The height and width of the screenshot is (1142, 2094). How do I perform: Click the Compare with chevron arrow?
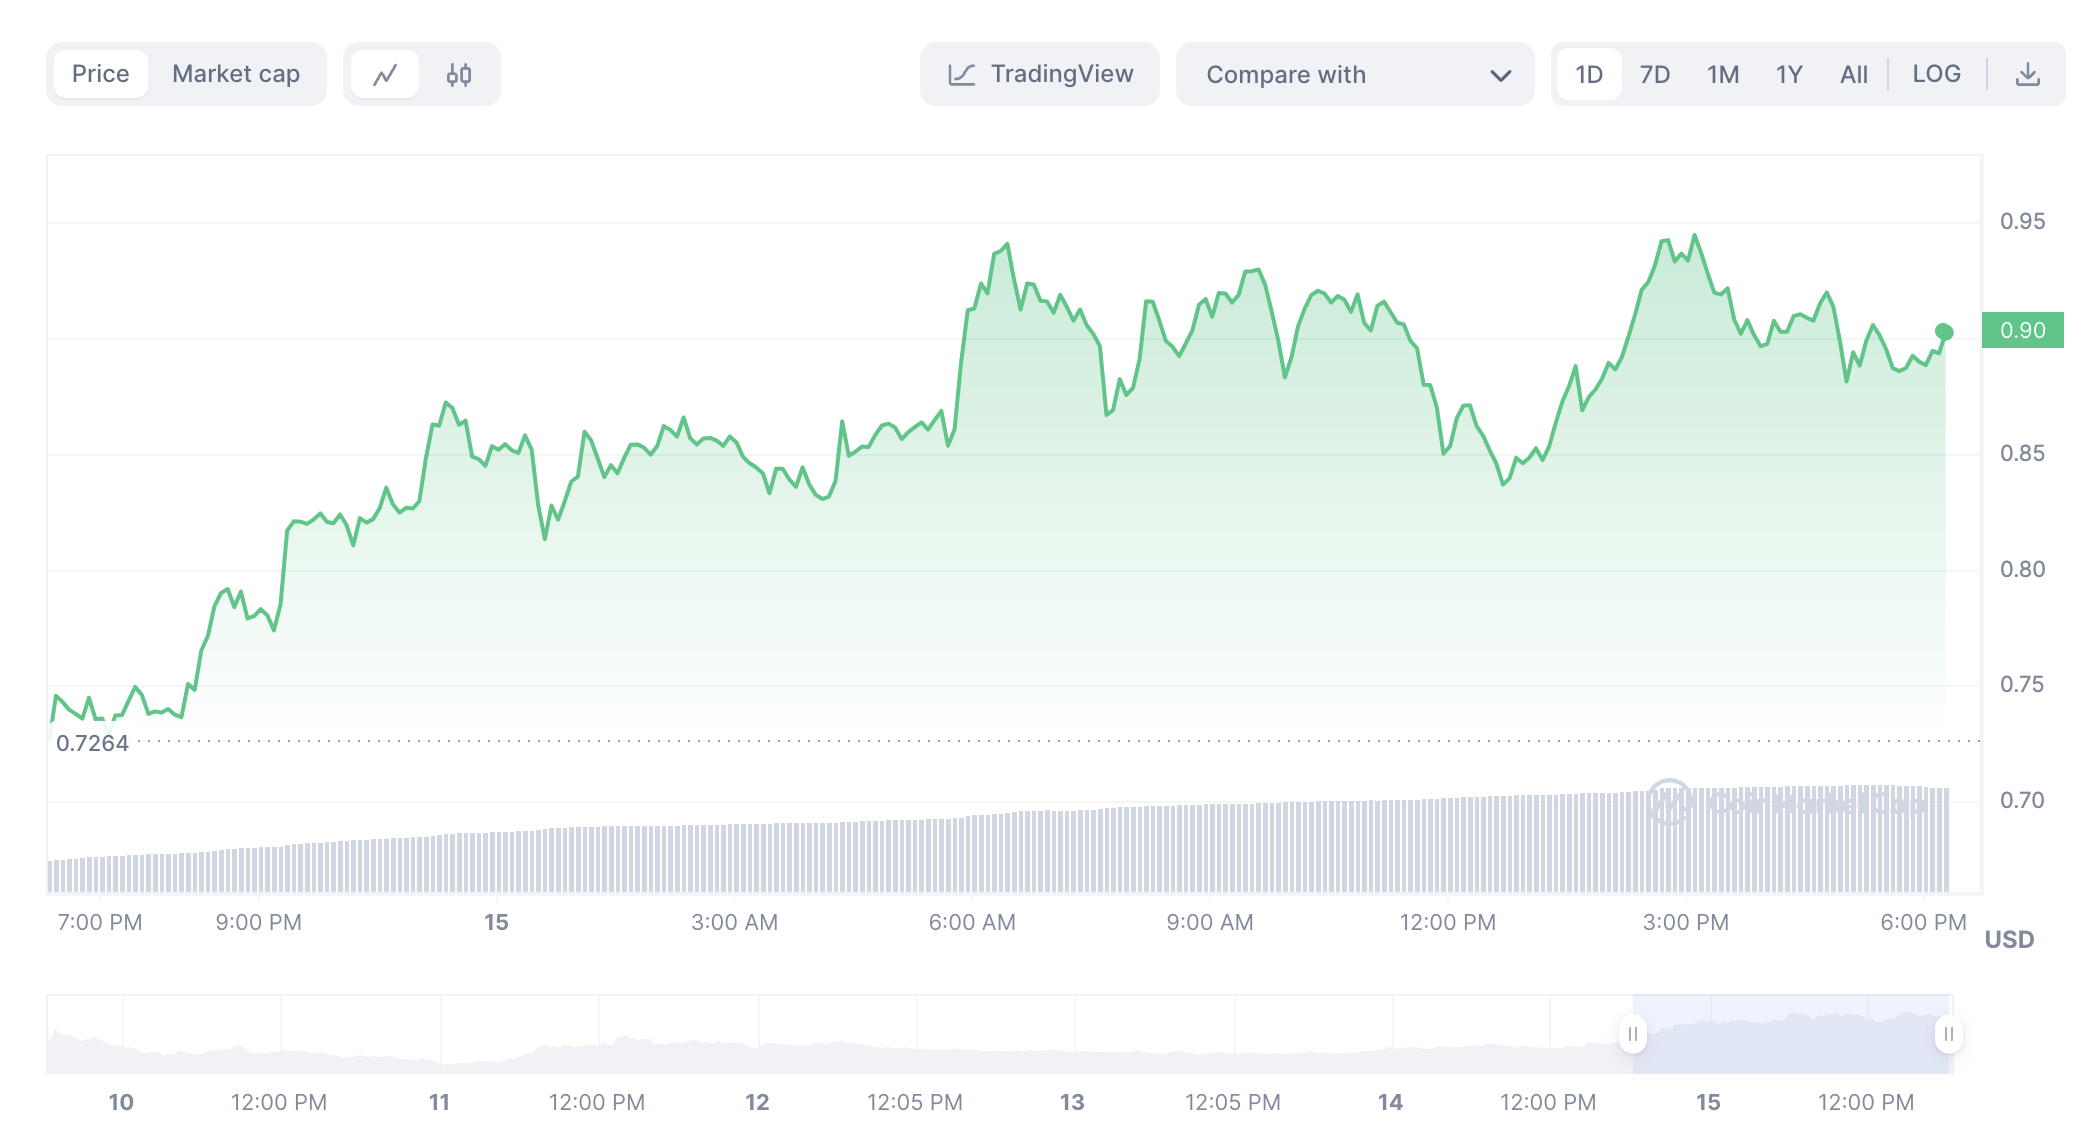click(x=1500, y=76)
